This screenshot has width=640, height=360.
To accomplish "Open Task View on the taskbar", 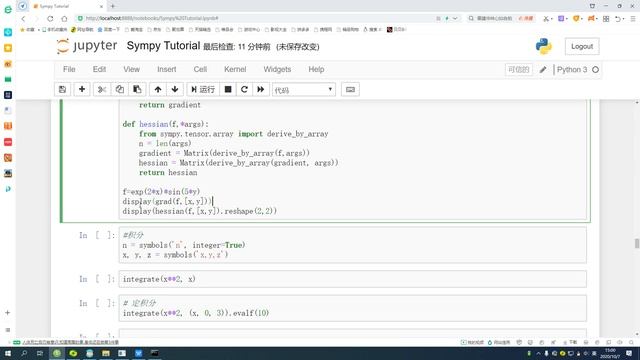I will 40,353.
